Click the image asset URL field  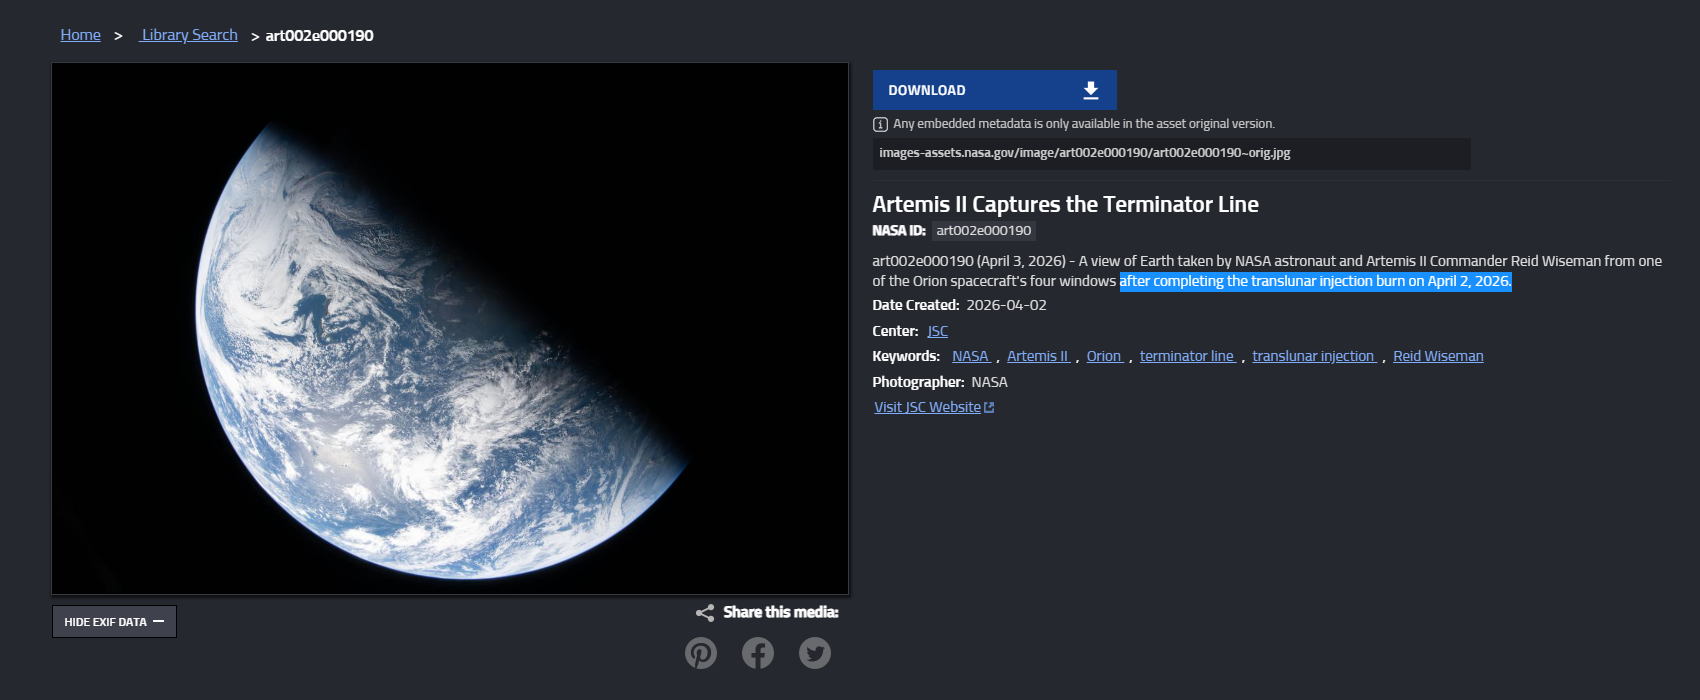click(x=1171, y=153)
